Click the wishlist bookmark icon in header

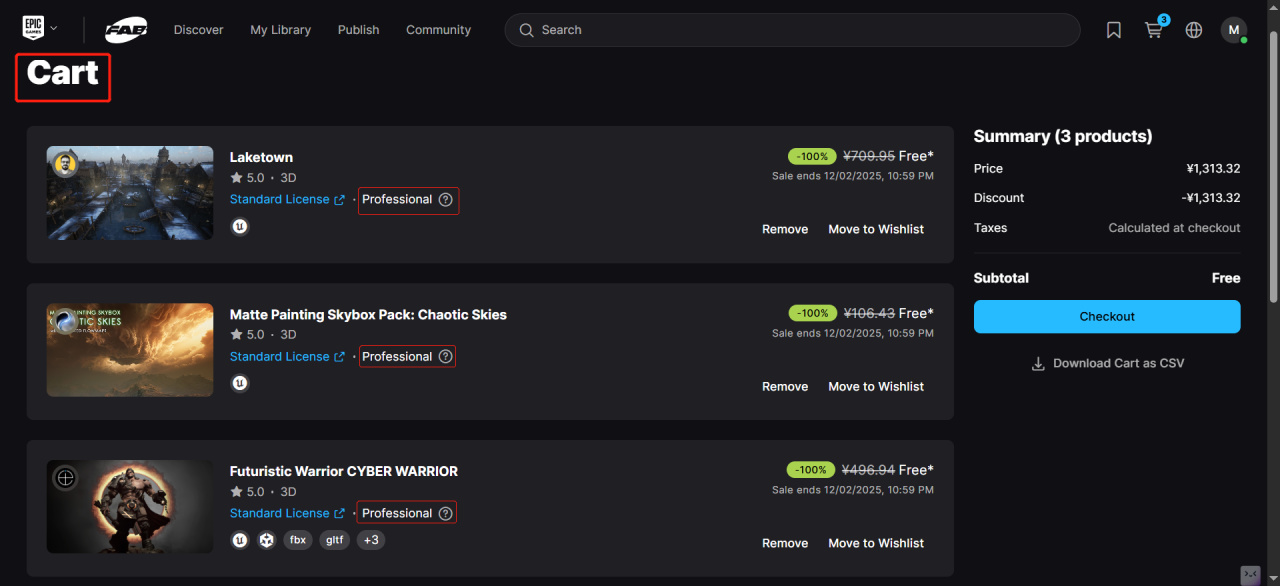tap(1114, 30)
